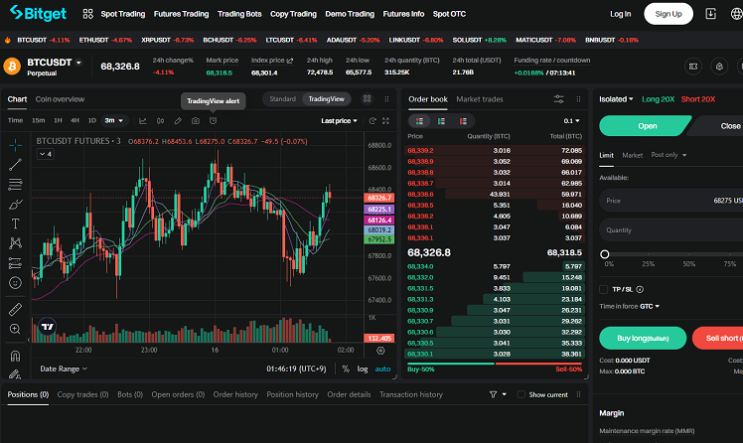Open the Open orders (0) tab
Screen dimensions: 743x443
pyautogui.click(x=178, y=394)
